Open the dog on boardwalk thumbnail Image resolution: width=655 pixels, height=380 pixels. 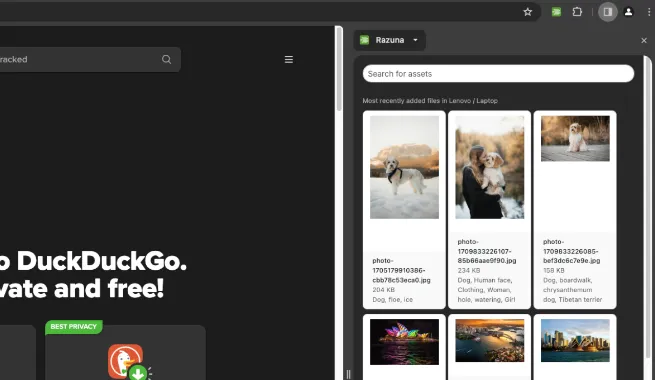575,139
